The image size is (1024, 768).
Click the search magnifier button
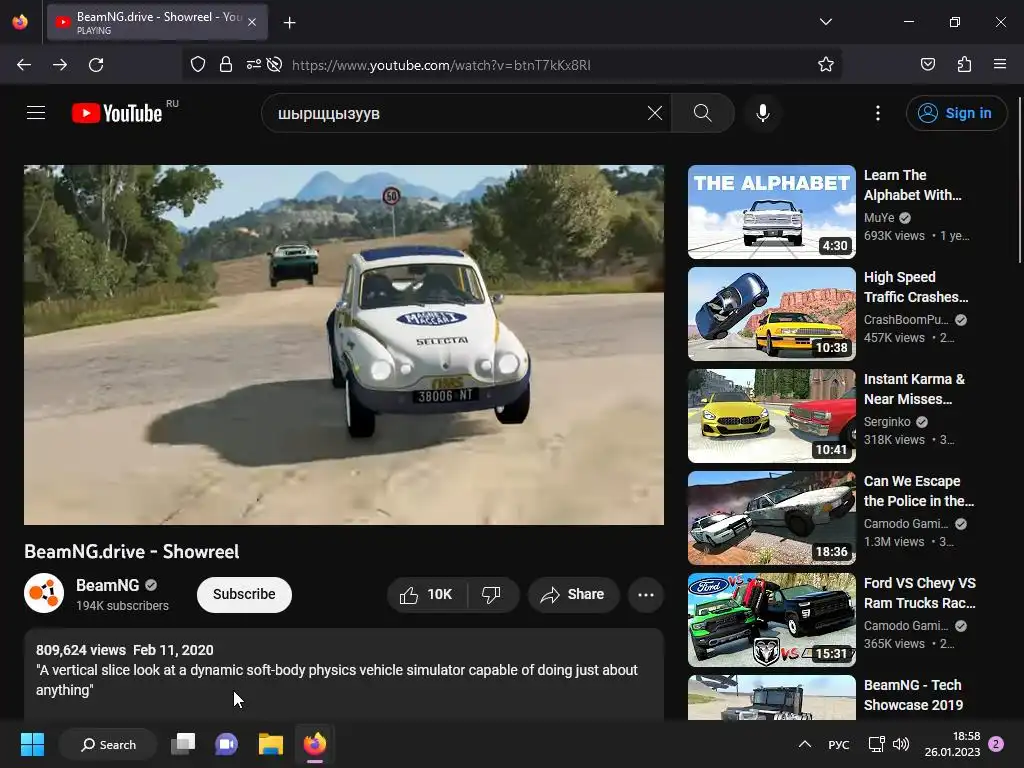(703, 113)
